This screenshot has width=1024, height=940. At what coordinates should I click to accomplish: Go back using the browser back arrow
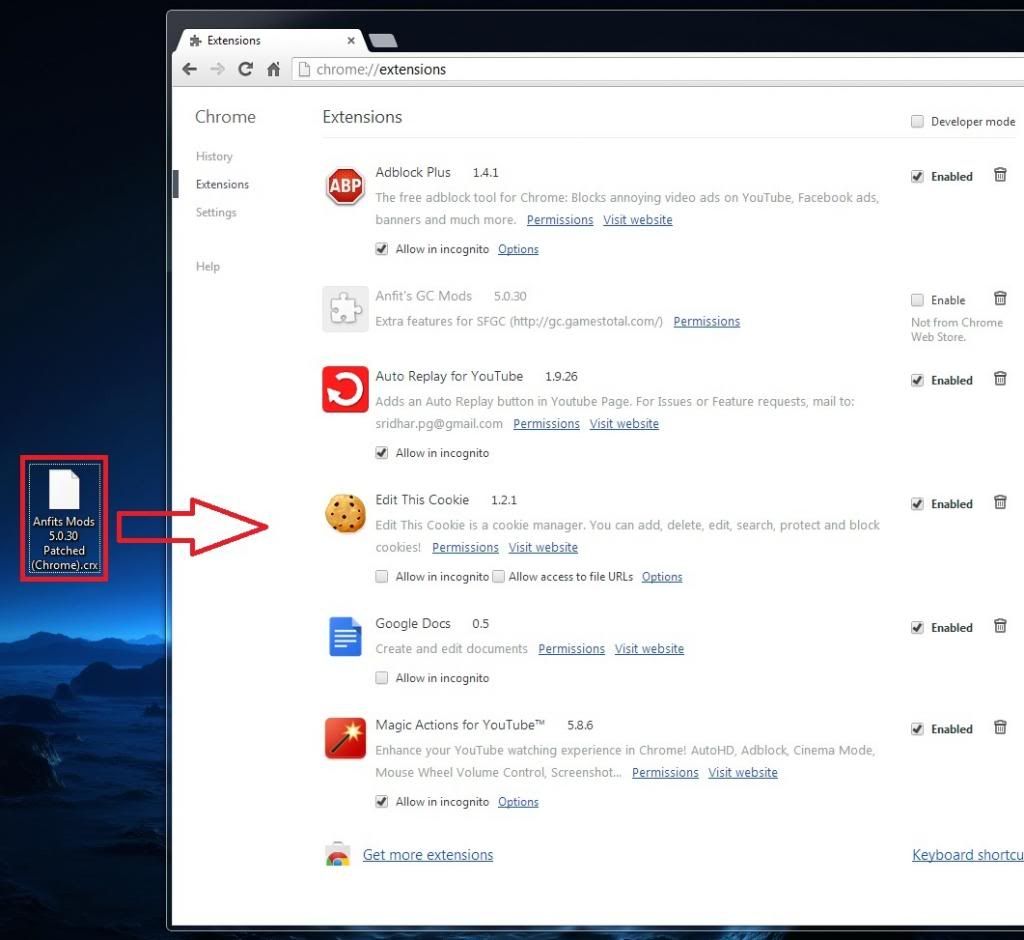(189, 69)
